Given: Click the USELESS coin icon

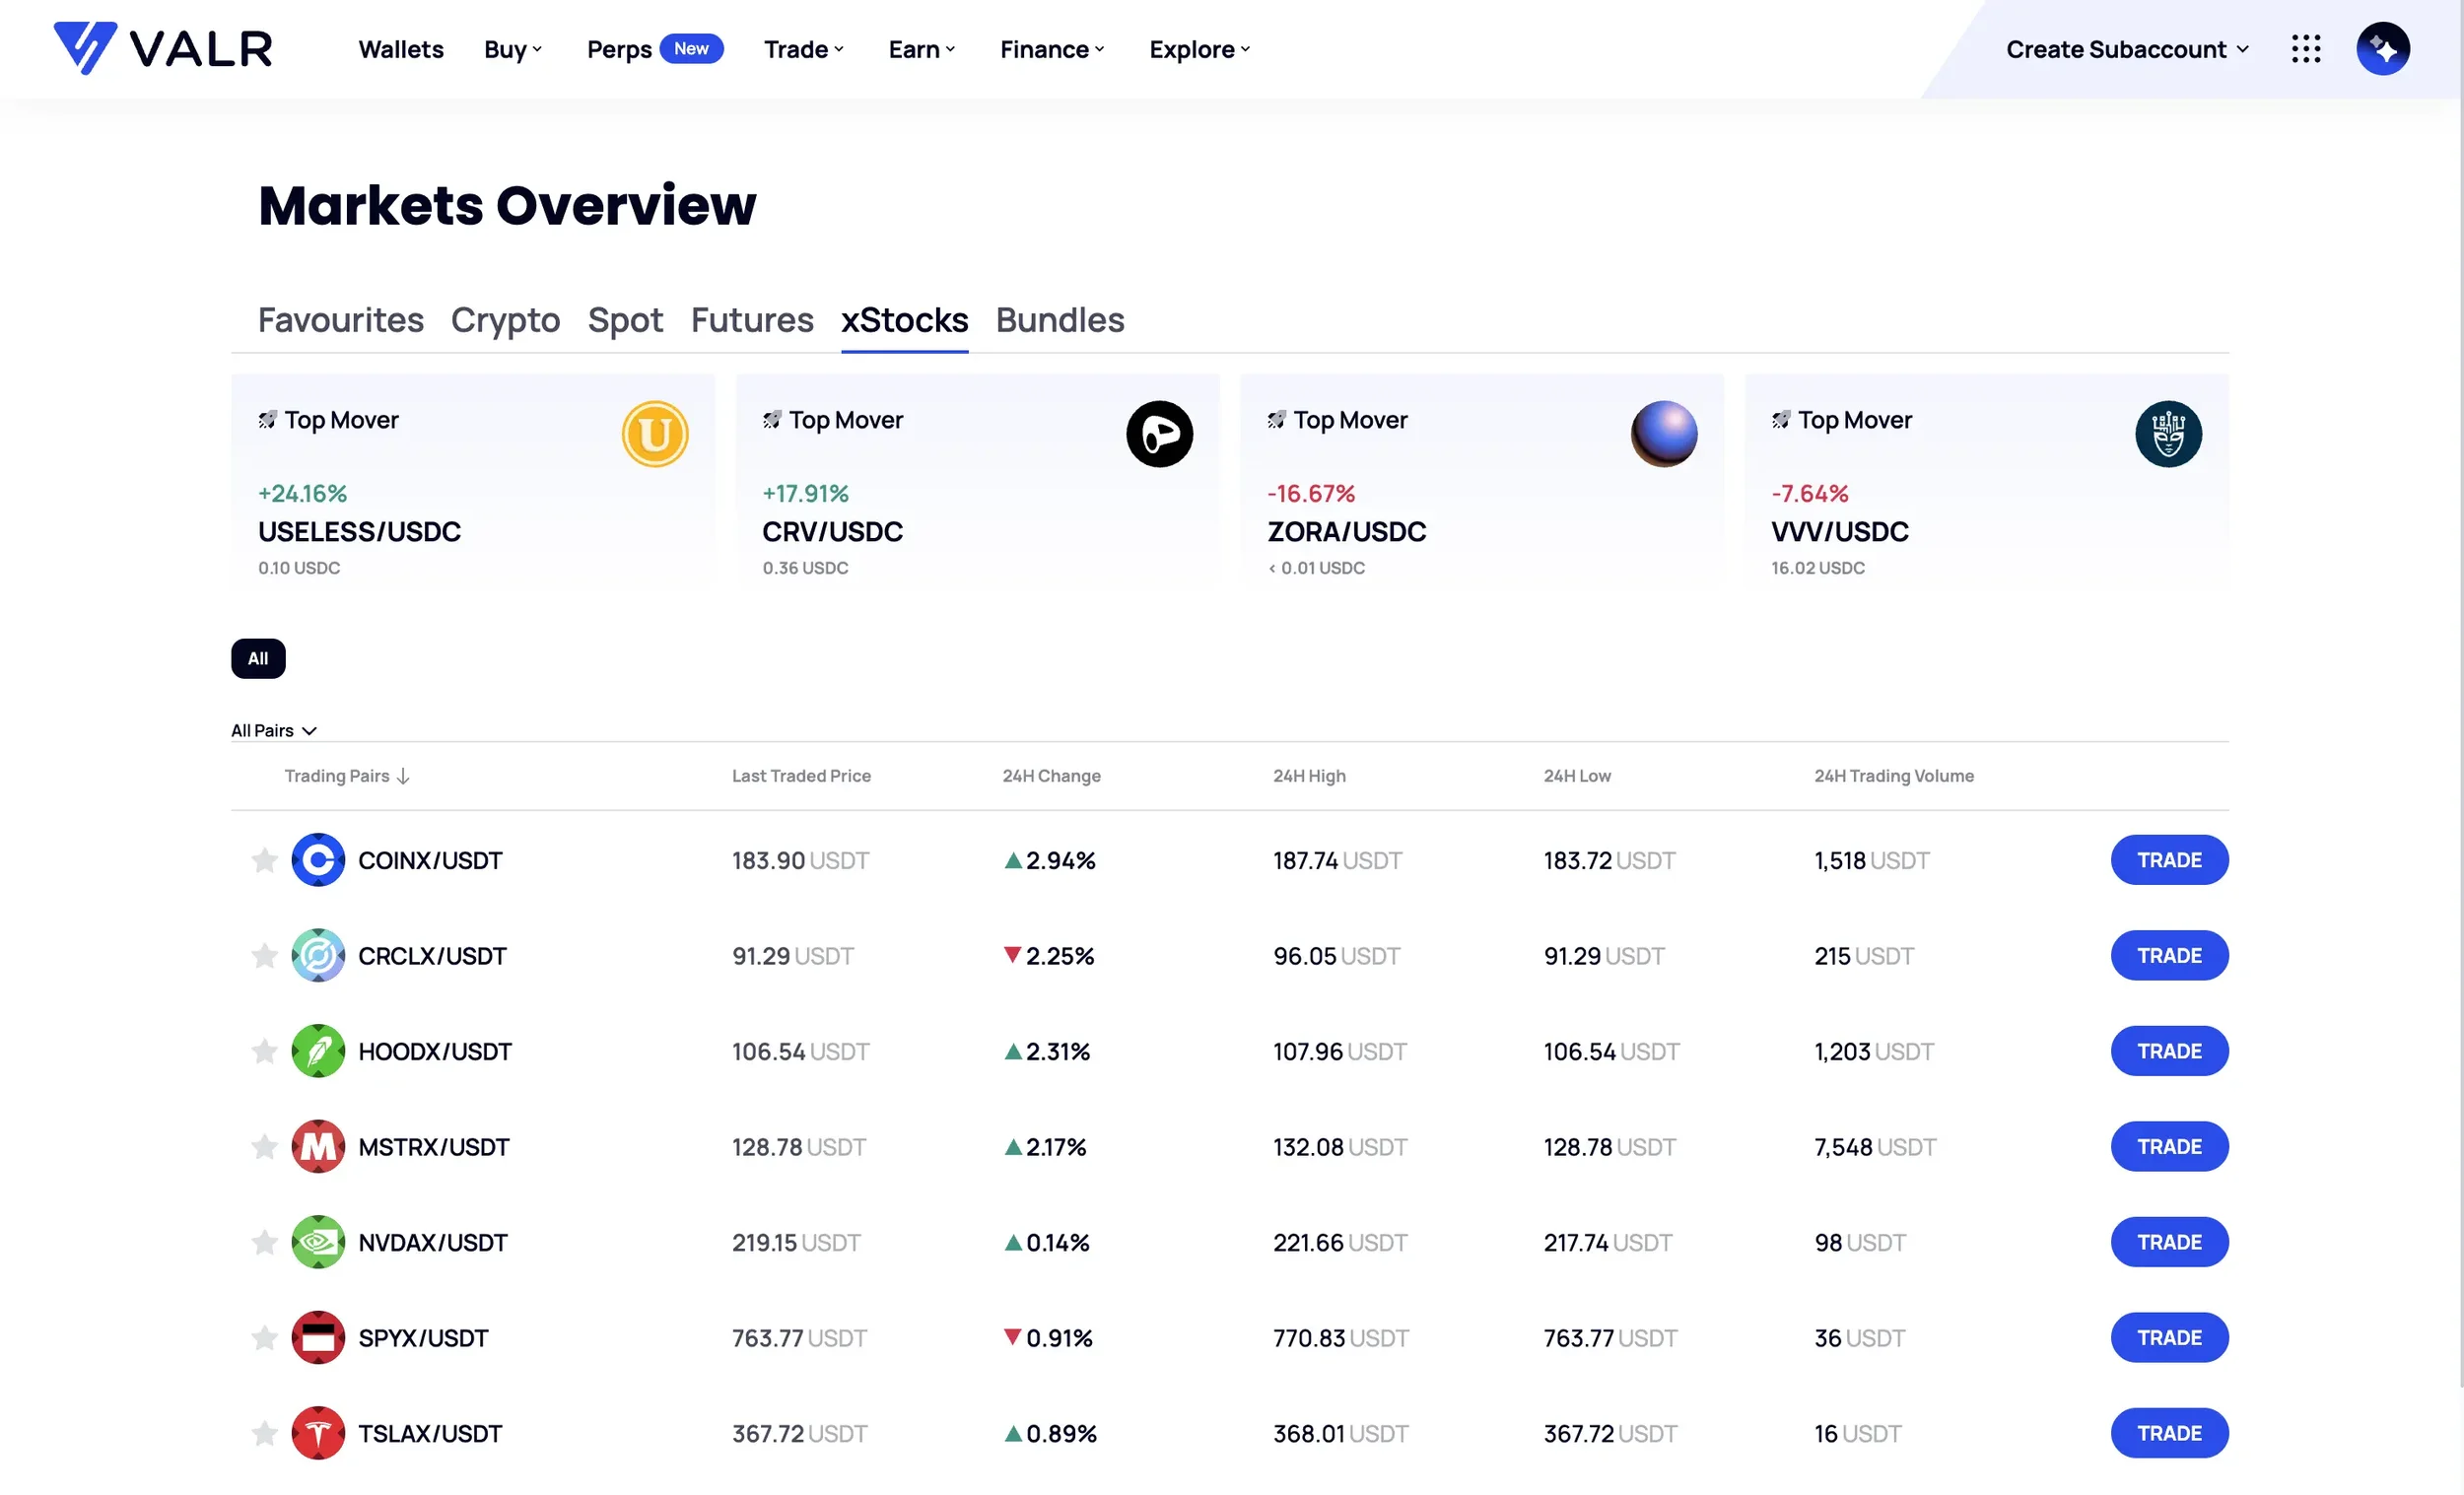Looking at the screenshot, I should [655, 434].
